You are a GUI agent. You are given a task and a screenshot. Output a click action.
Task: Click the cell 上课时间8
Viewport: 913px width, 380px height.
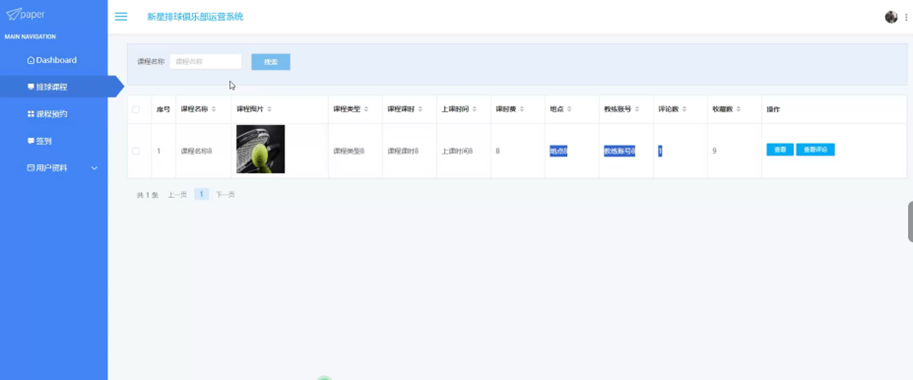pos(457,151)
